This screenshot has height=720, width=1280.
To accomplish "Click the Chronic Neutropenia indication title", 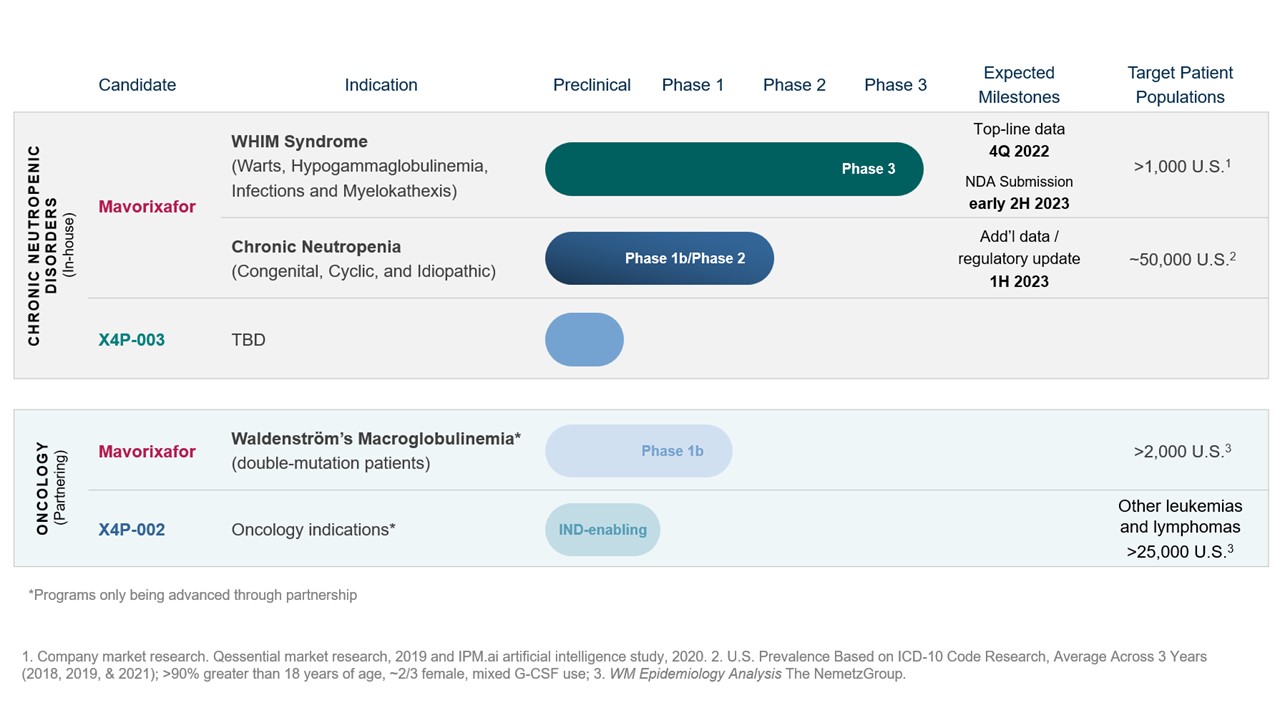I will (316, 247).
